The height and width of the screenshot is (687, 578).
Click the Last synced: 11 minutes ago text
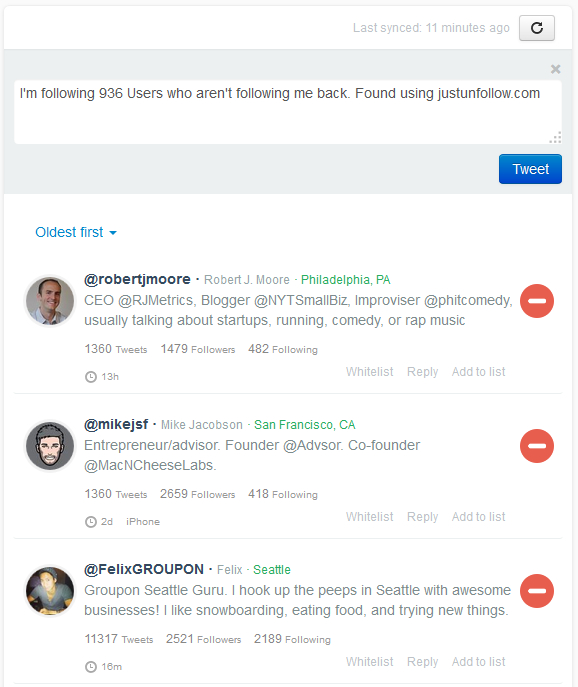click(x=431, y=28)
